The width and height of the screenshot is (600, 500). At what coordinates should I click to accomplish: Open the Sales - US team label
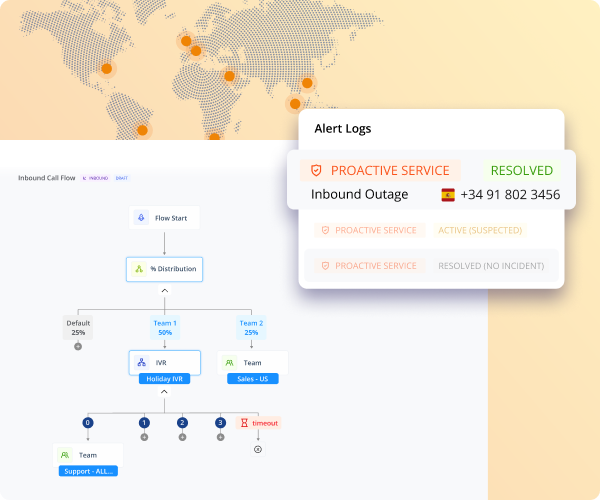pyautogui.click(x=252, y=379)
